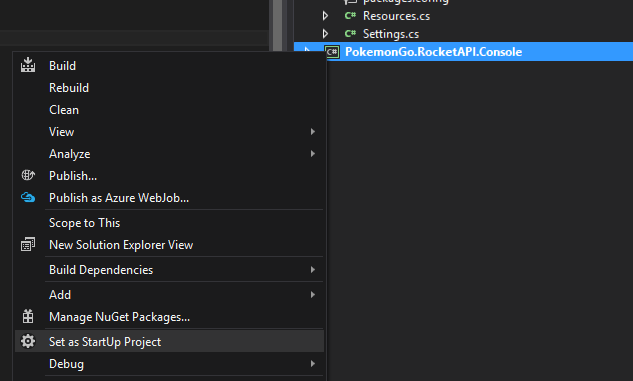Screen dimensions: 633x381
Task: Click the StartUp Project gear icon
Action: (28, 341)
